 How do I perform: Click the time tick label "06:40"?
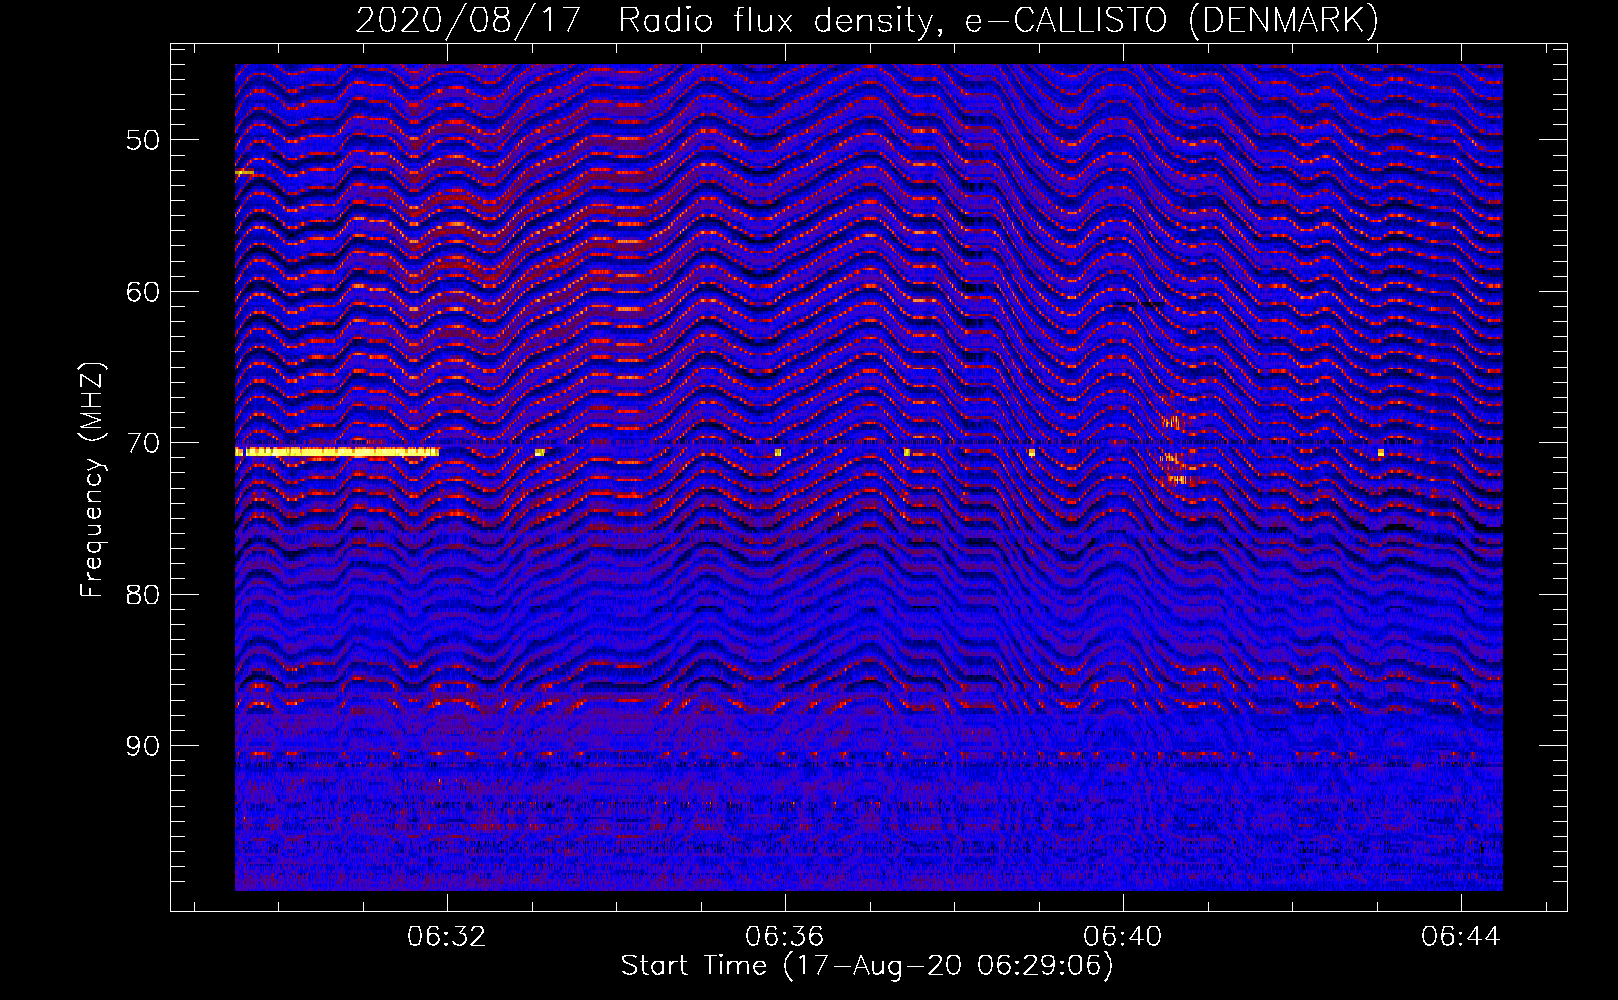coord(1123,936)
